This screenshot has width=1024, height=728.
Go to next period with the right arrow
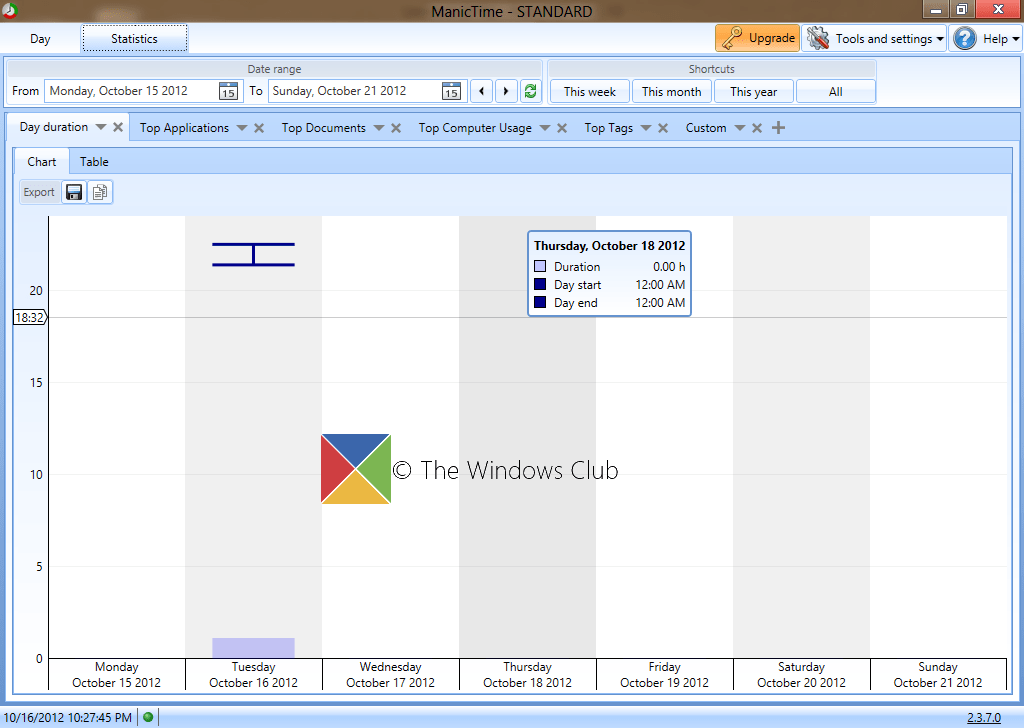[506, 91]
